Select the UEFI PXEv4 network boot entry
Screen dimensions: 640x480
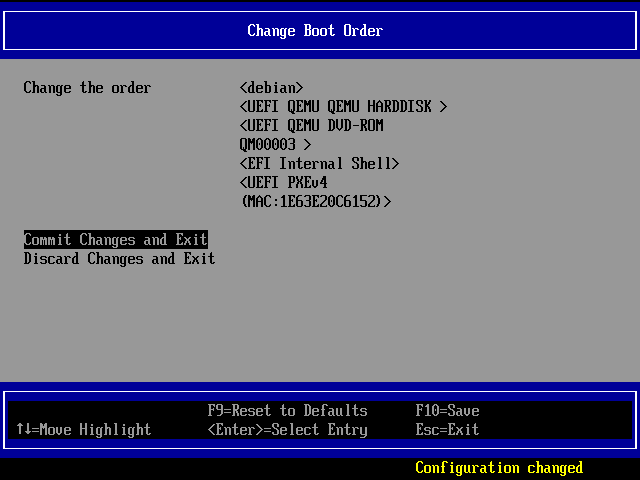tap(283, 183)
